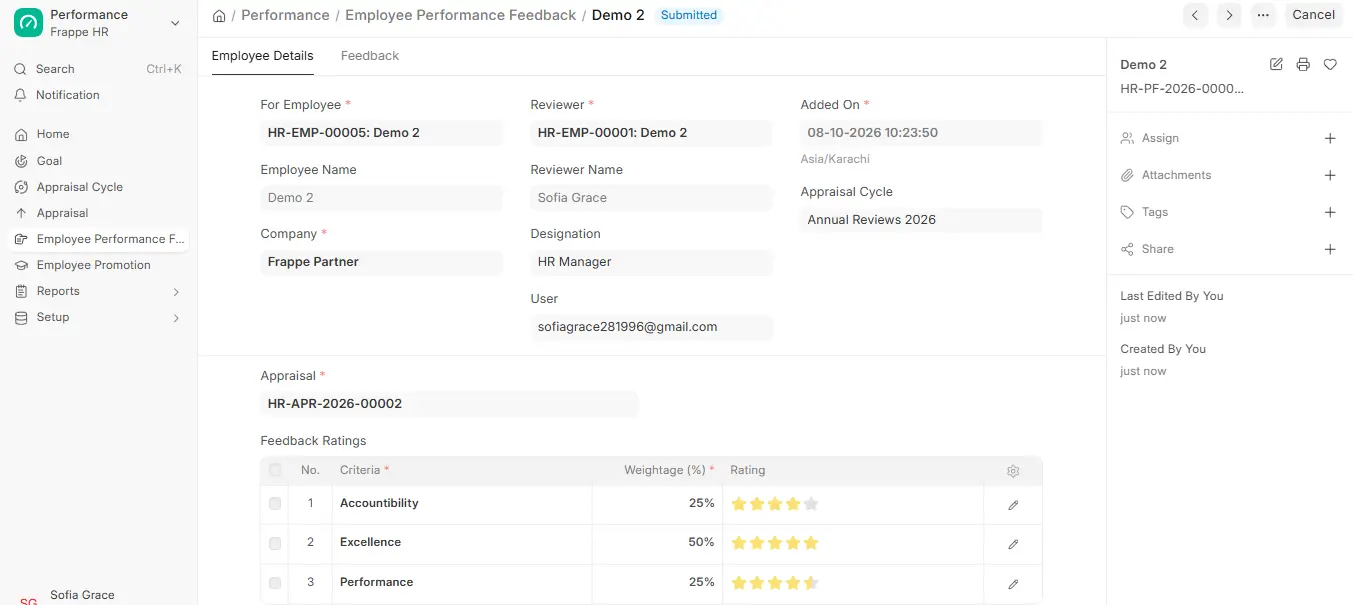Open Employee Performance Feedback in sidebar

click(98, 239)
